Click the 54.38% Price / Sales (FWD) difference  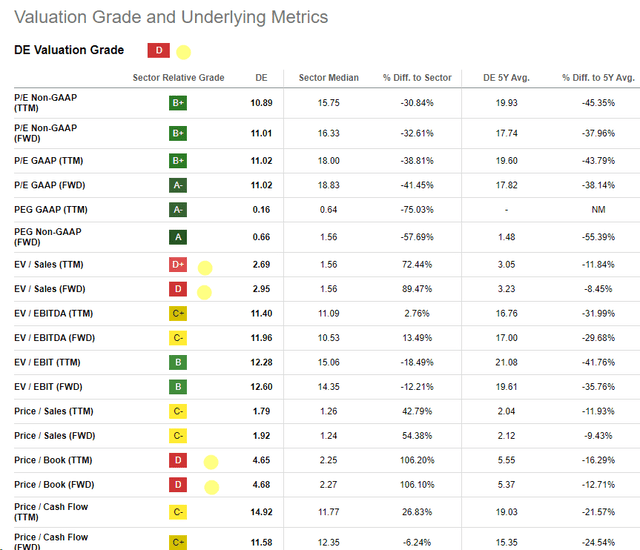[417, 436]
